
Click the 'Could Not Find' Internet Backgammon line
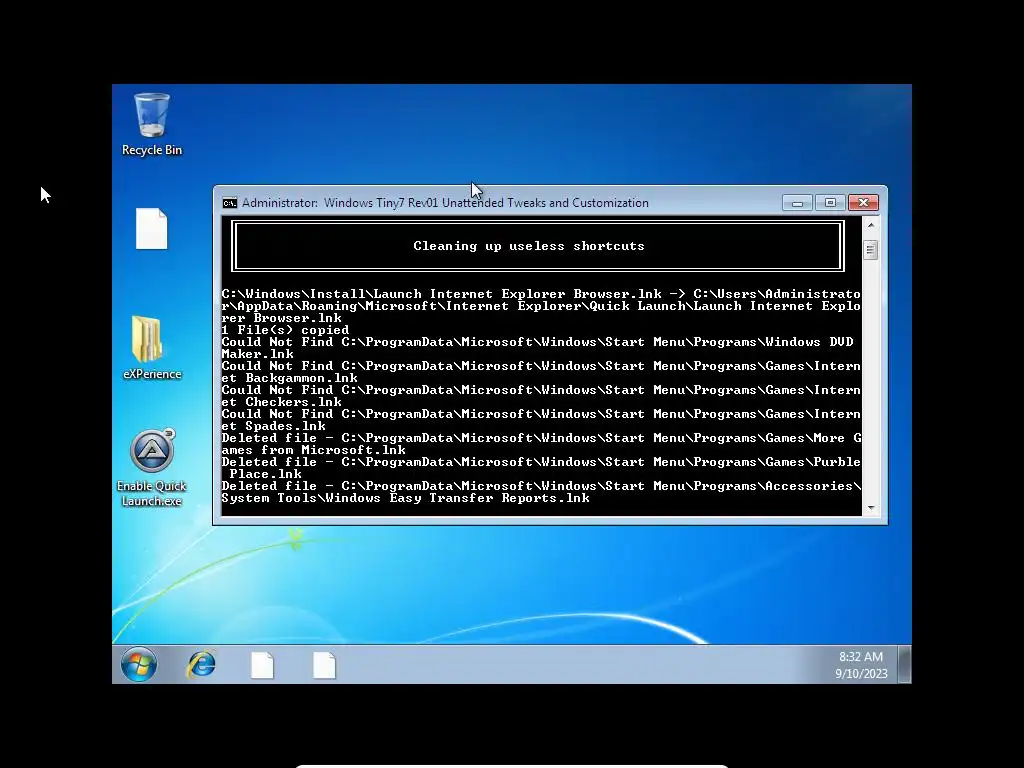541,372
